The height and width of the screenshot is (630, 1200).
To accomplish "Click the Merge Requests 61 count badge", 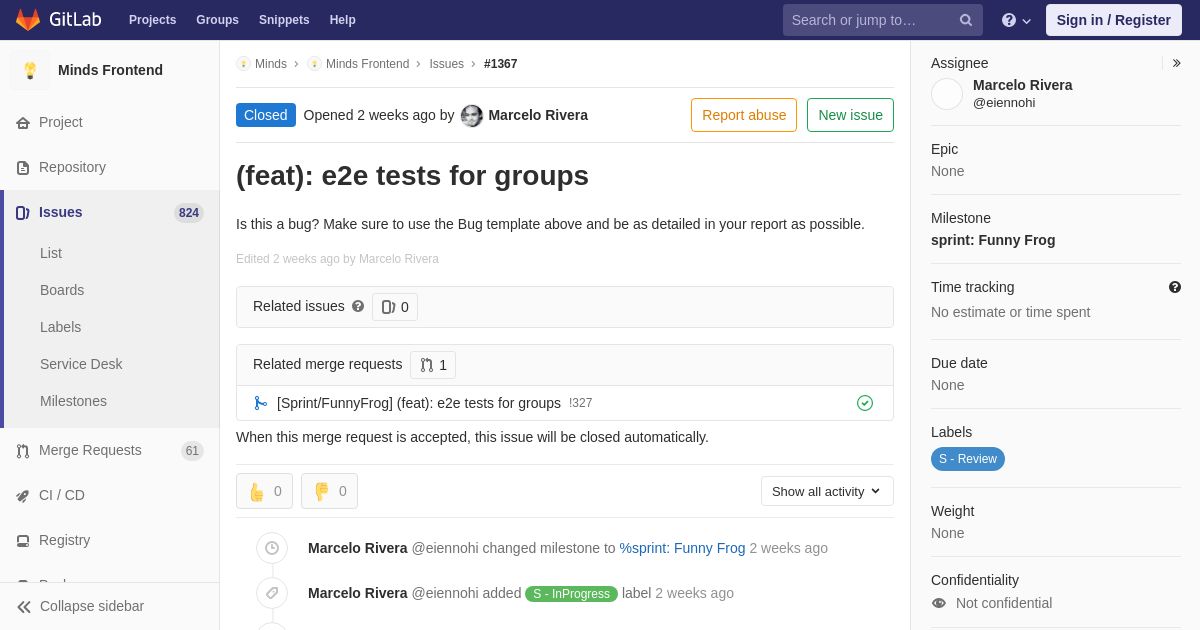I will tap(192, 451).
